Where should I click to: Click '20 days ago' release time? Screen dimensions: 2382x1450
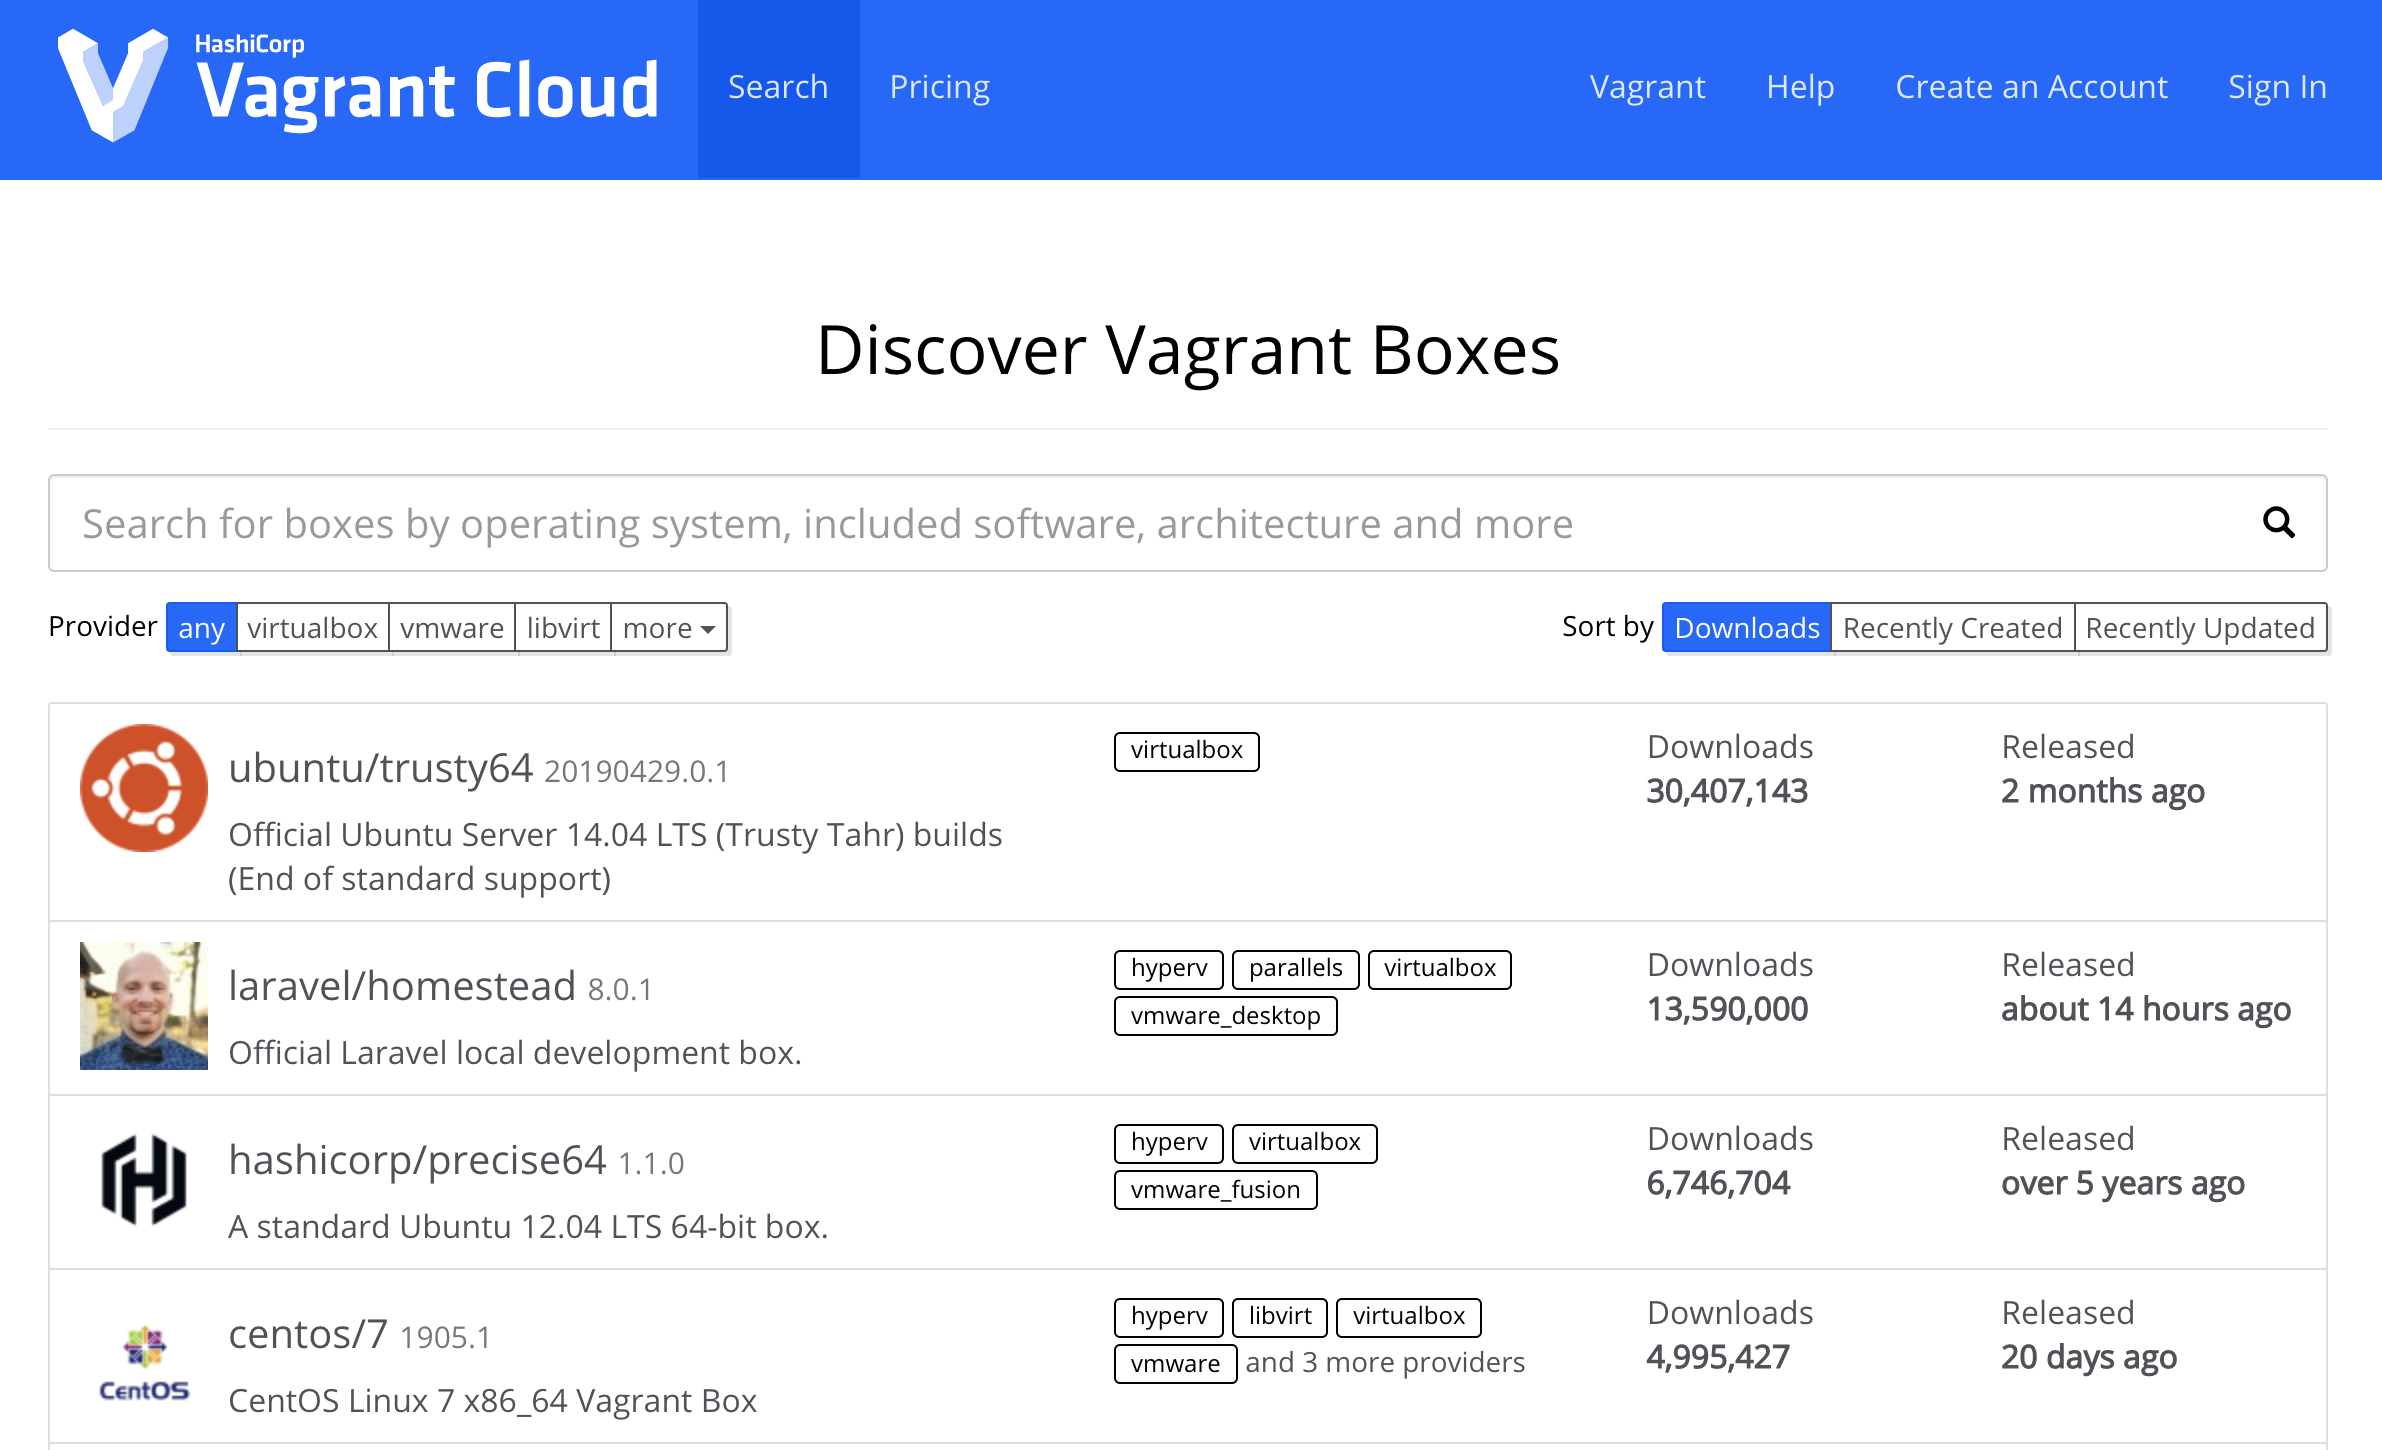pyautogui.click(x=2089, y=1357)
